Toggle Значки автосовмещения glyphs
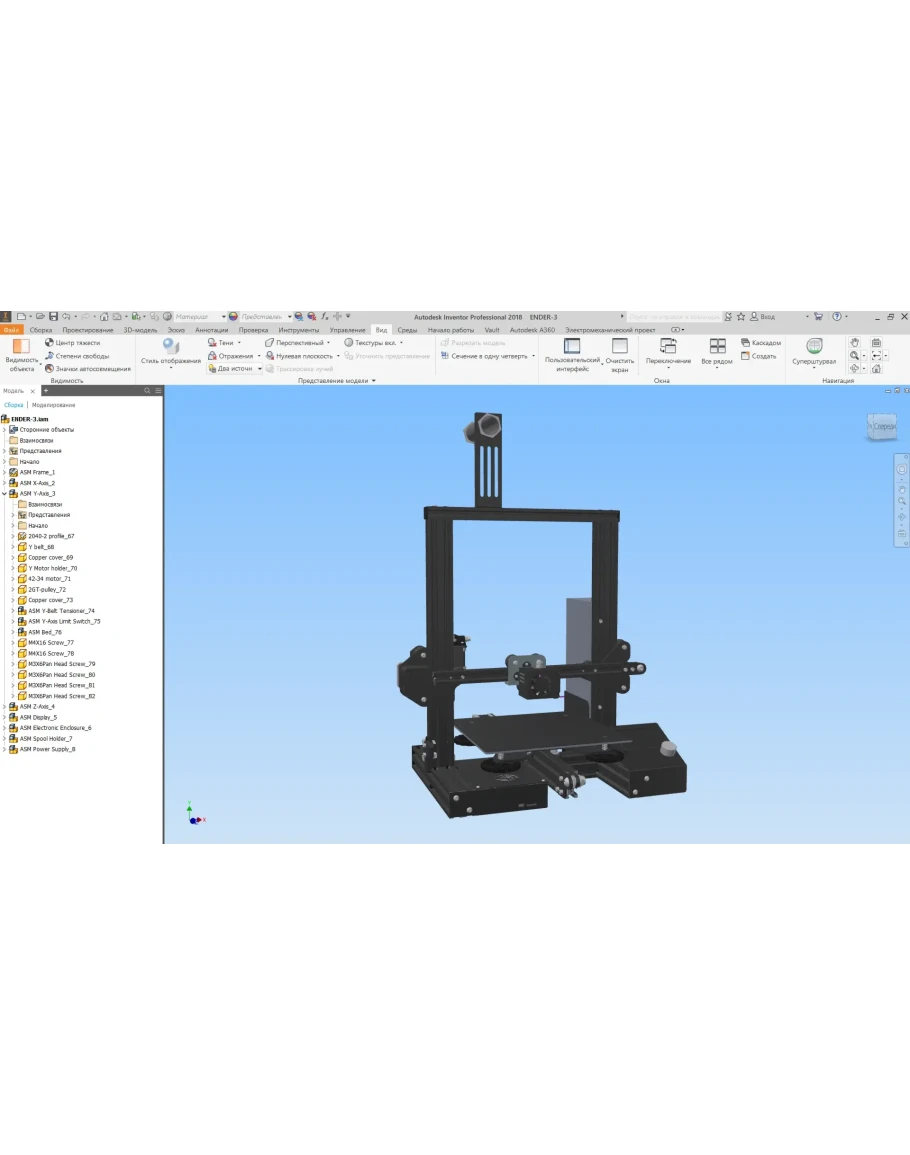This screenshot has width=910, height=1155. click(x=49, y=369)
